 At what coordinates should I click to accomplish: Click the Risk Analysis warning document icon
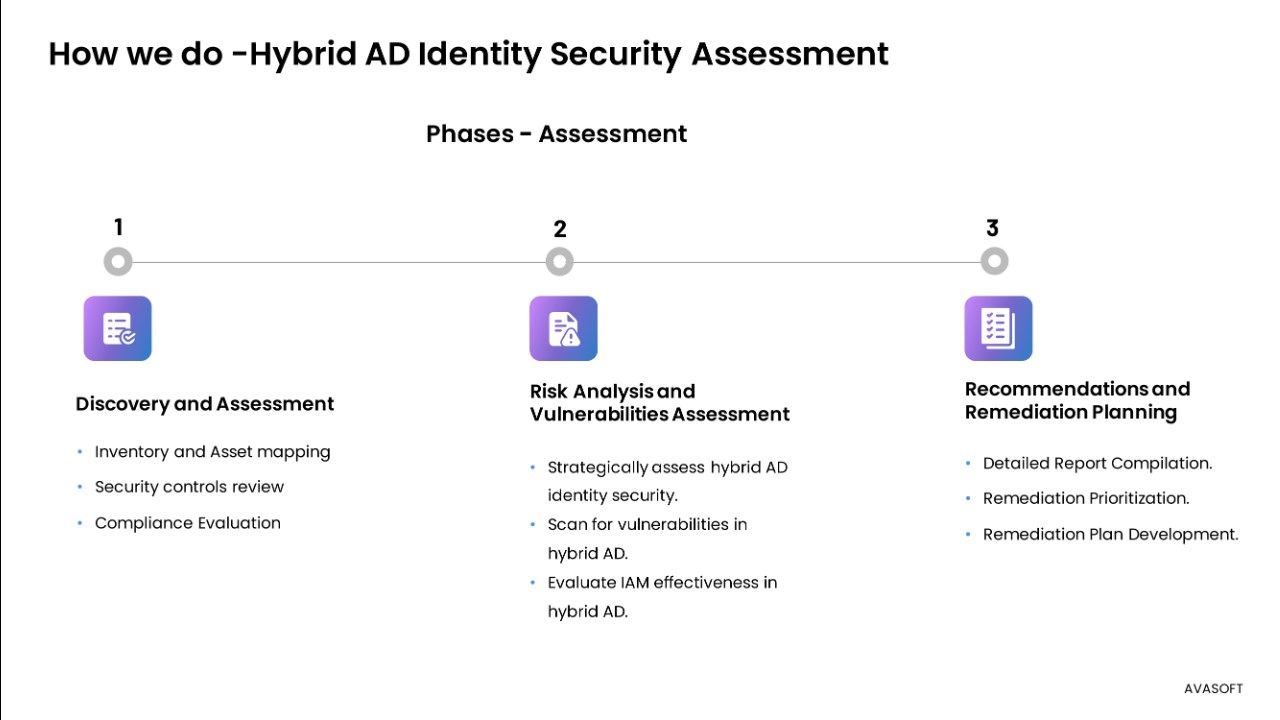[563, 328]
